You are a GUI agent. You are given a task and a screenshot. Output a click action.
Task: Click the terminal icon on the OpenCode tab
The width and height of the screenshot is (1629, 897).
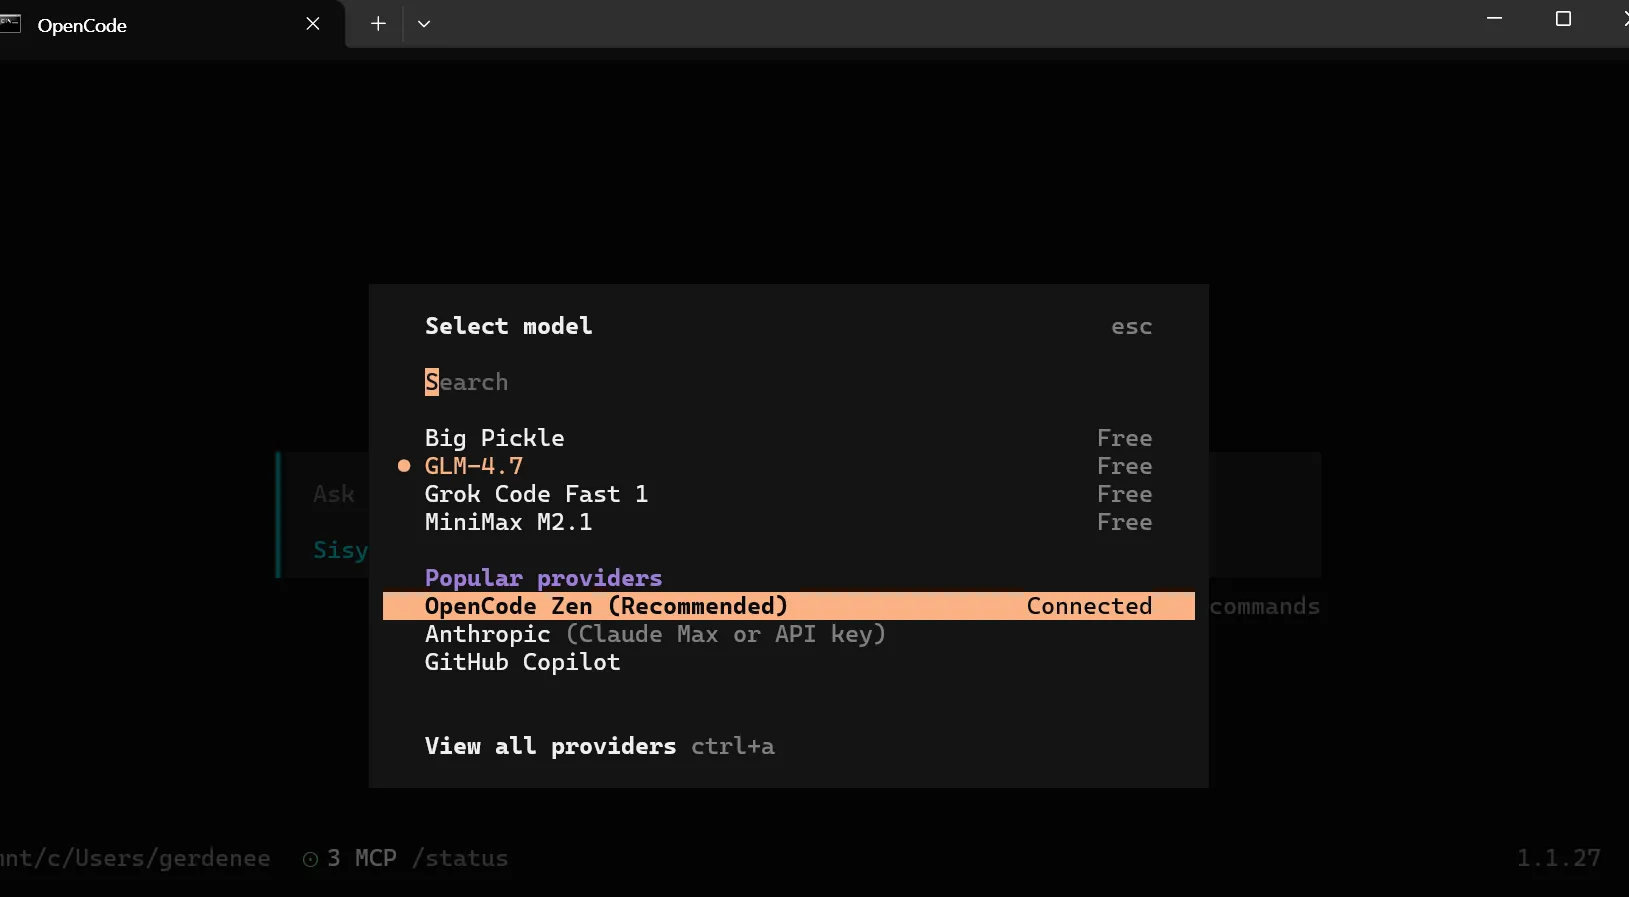13,24
